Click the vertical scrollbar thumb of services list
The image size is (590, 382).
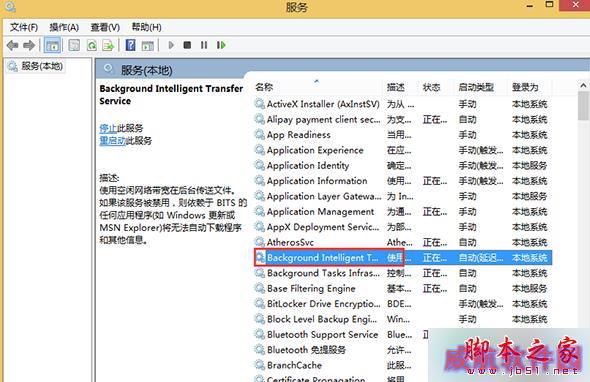click(x=584, y=106)
